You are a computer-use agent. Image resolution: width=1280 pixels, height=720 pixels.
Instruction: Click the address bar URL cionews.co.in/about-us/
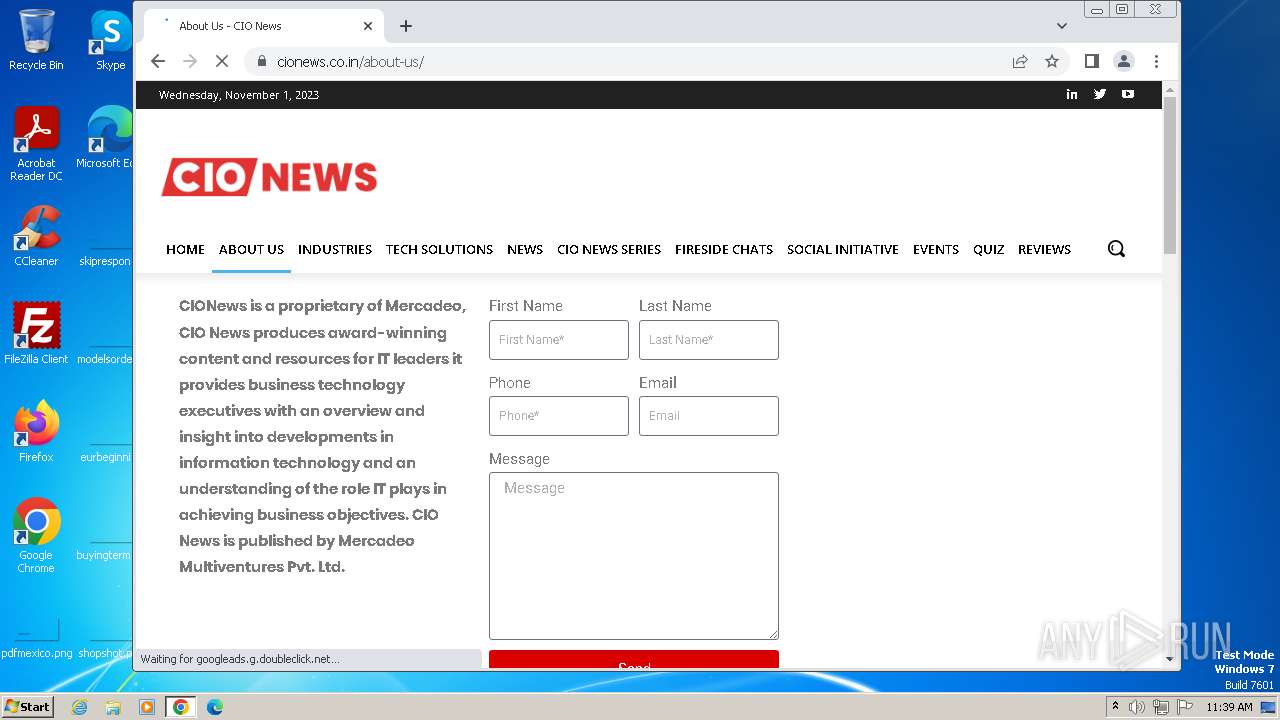pos(351,61)
